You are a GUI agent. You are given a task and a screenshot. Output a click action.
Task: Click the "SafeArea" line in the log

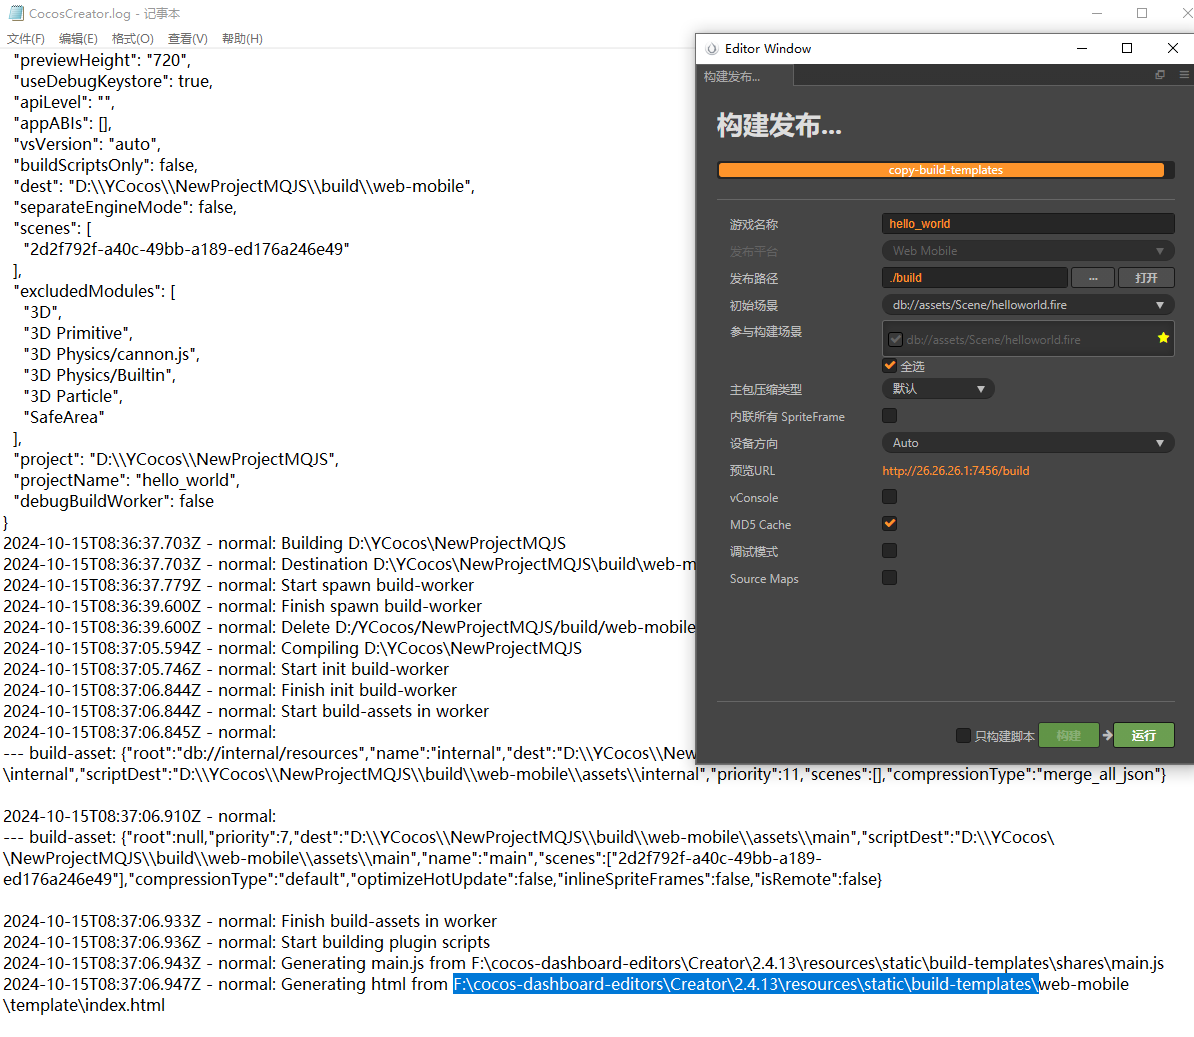tap(64, 417)
